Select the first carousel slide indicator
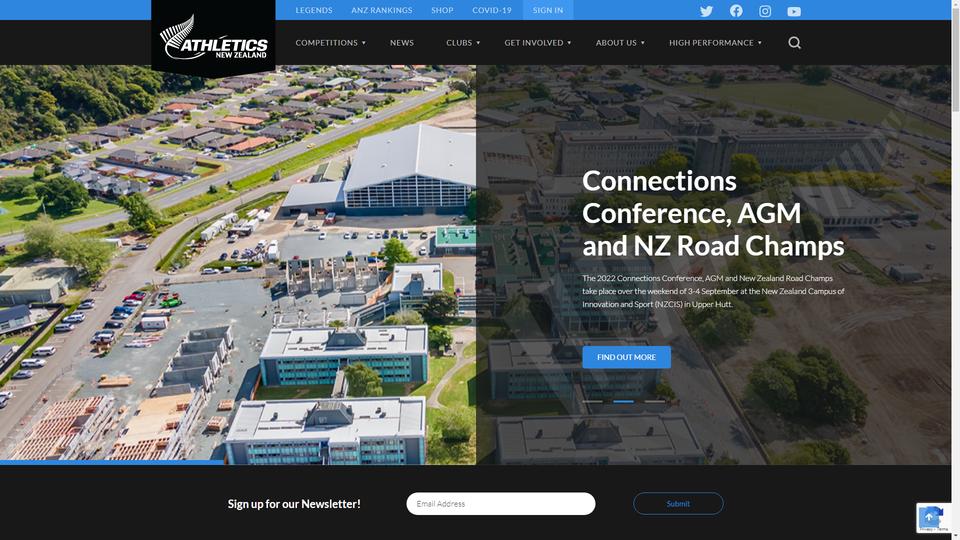Image resolution: width=960 pixels, height=540 pixels. [x=592, y=402]
